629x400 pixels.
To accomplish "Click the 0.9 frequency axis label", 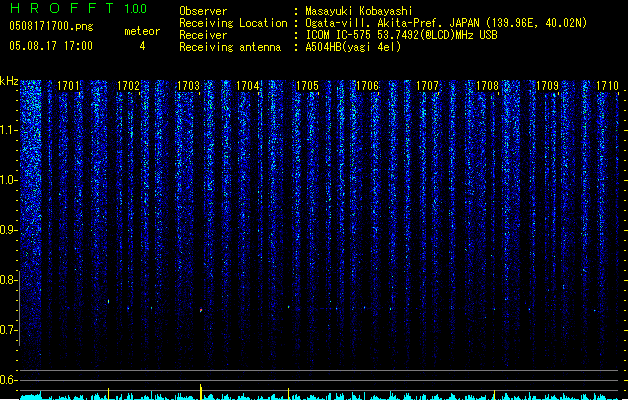I will pos(8,230).
